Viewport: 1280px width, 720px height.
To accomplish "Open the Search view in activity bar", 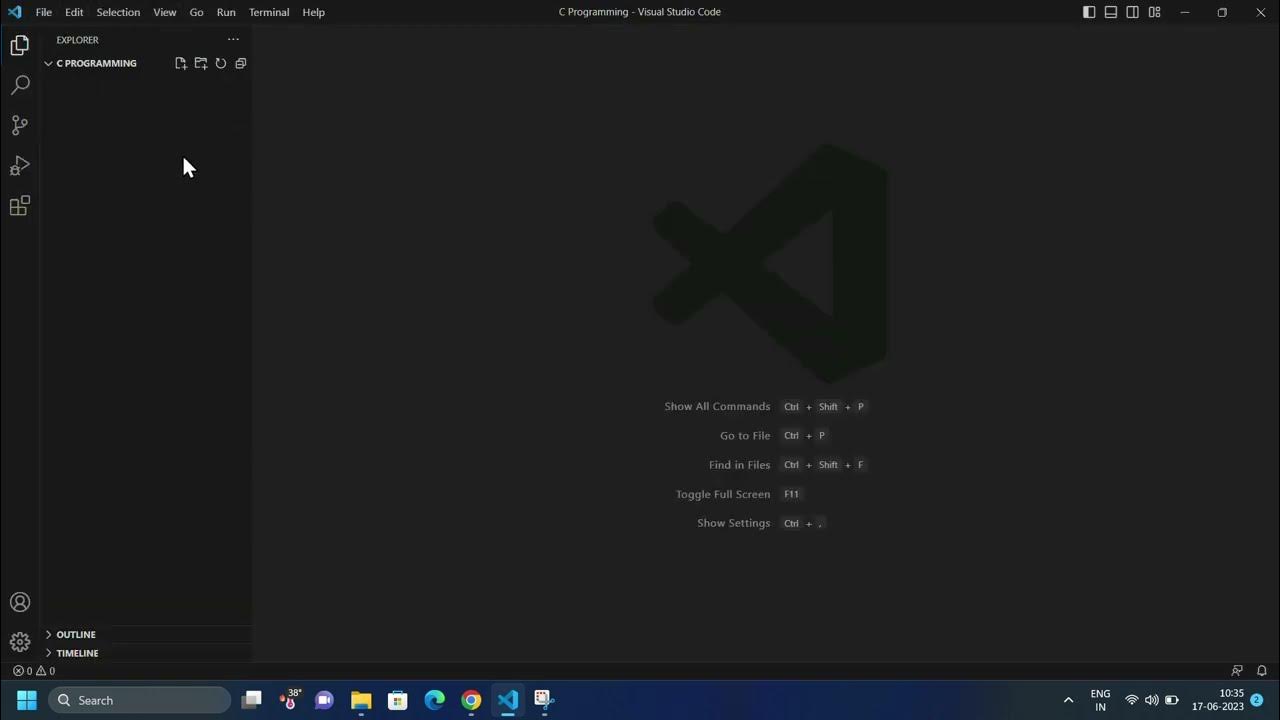I will (20, 85).
